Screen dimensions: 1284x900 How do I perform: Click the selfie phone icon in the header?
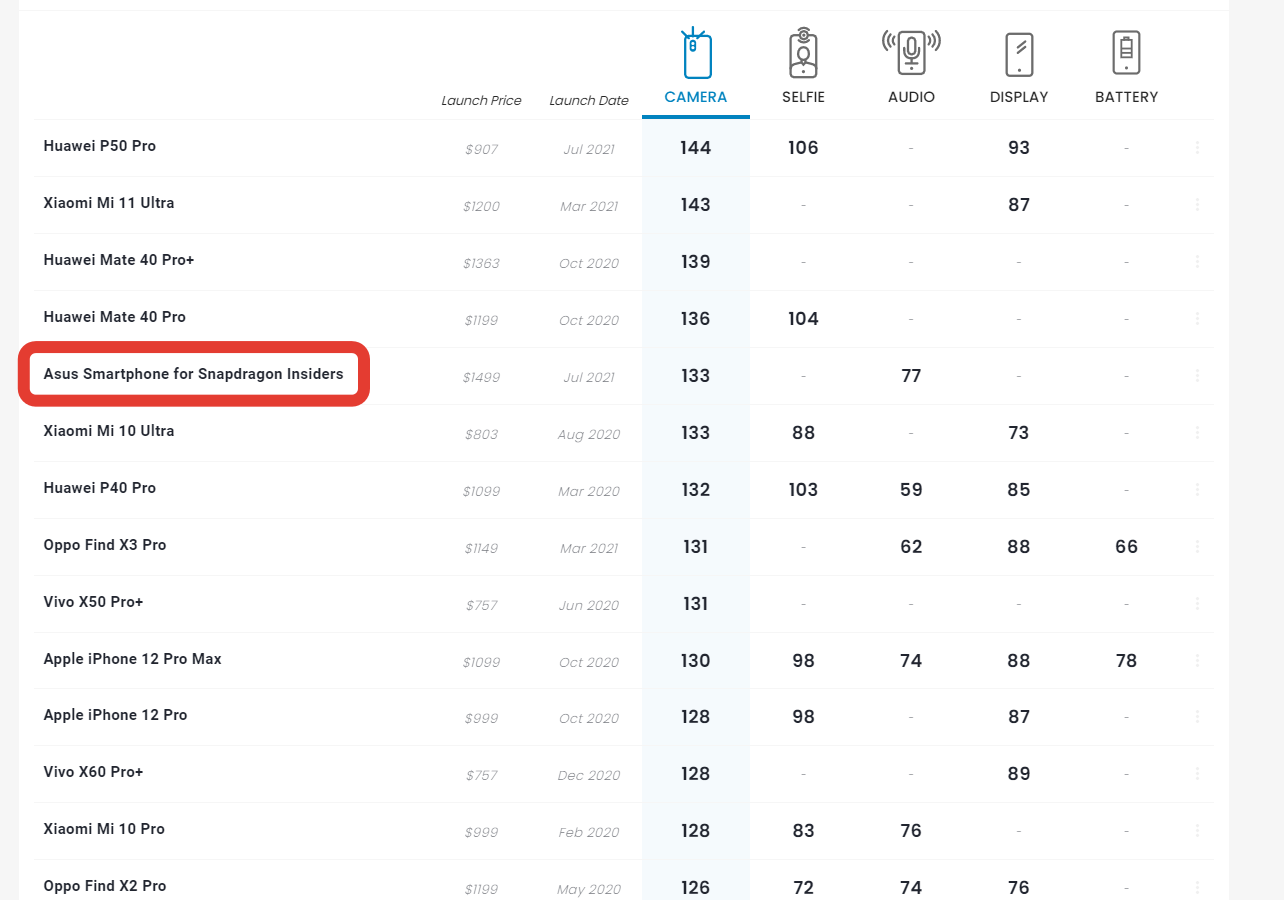coord(803,54)
